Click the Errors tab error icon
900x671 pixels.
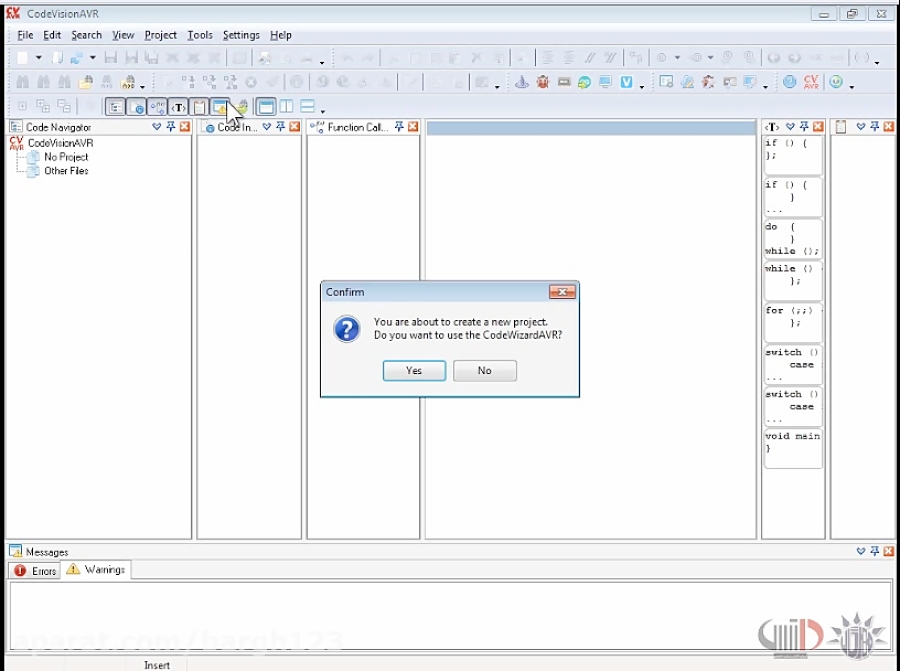(x=22, y=570)
